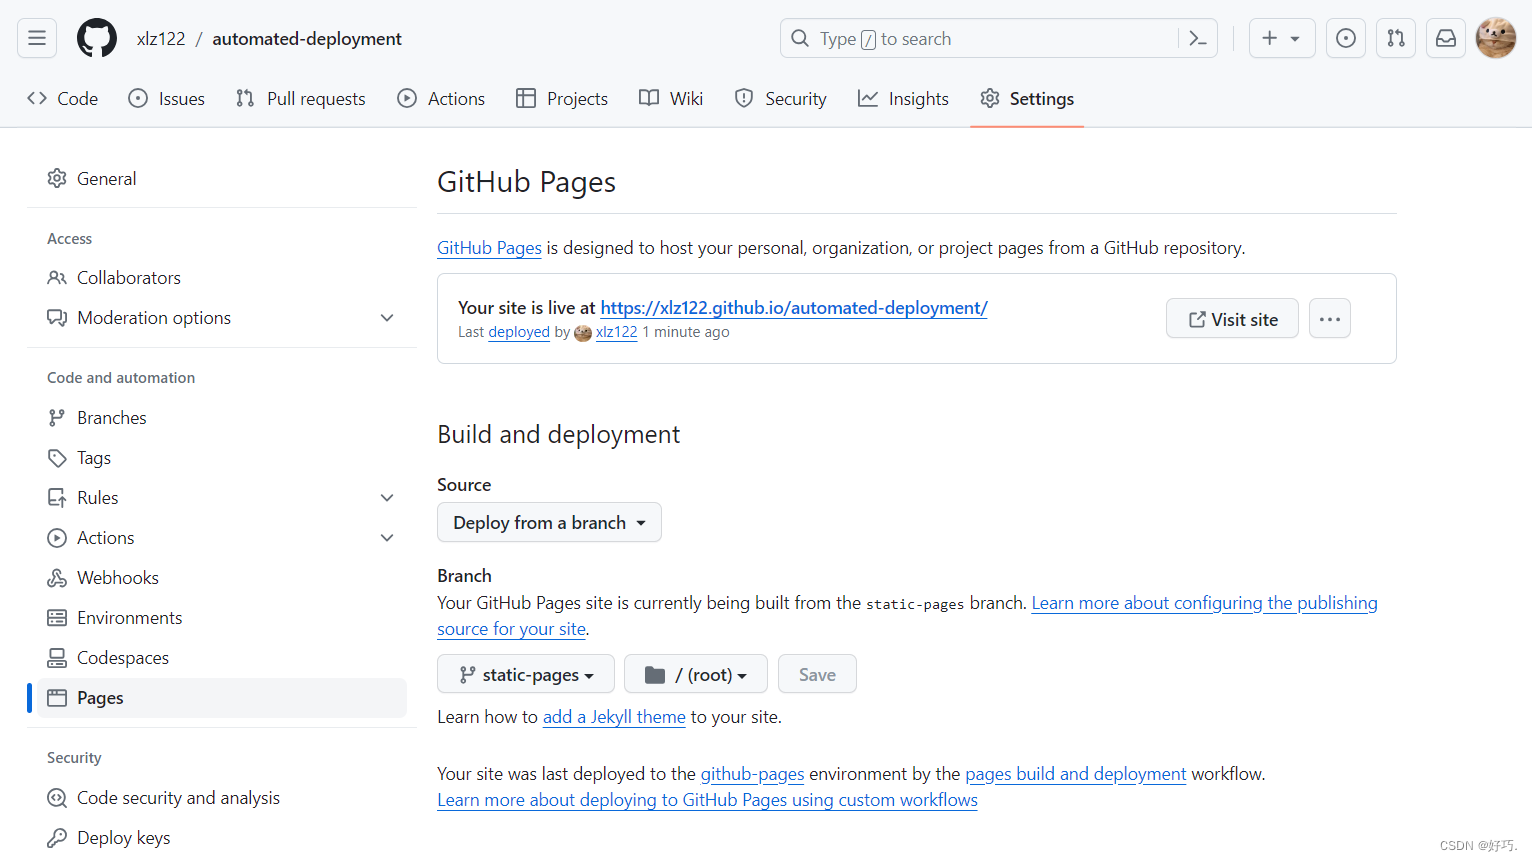The image size is (1532, 861).
Task: Switch to the Pull requests tab
Action: 301,98
